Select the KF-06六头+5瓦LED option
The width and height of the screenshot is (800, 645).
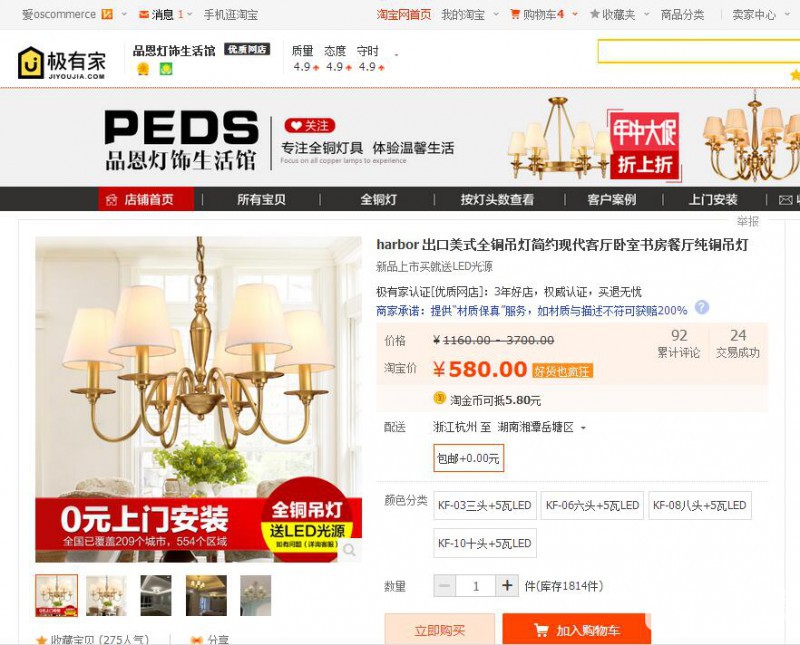coord(592,505)
